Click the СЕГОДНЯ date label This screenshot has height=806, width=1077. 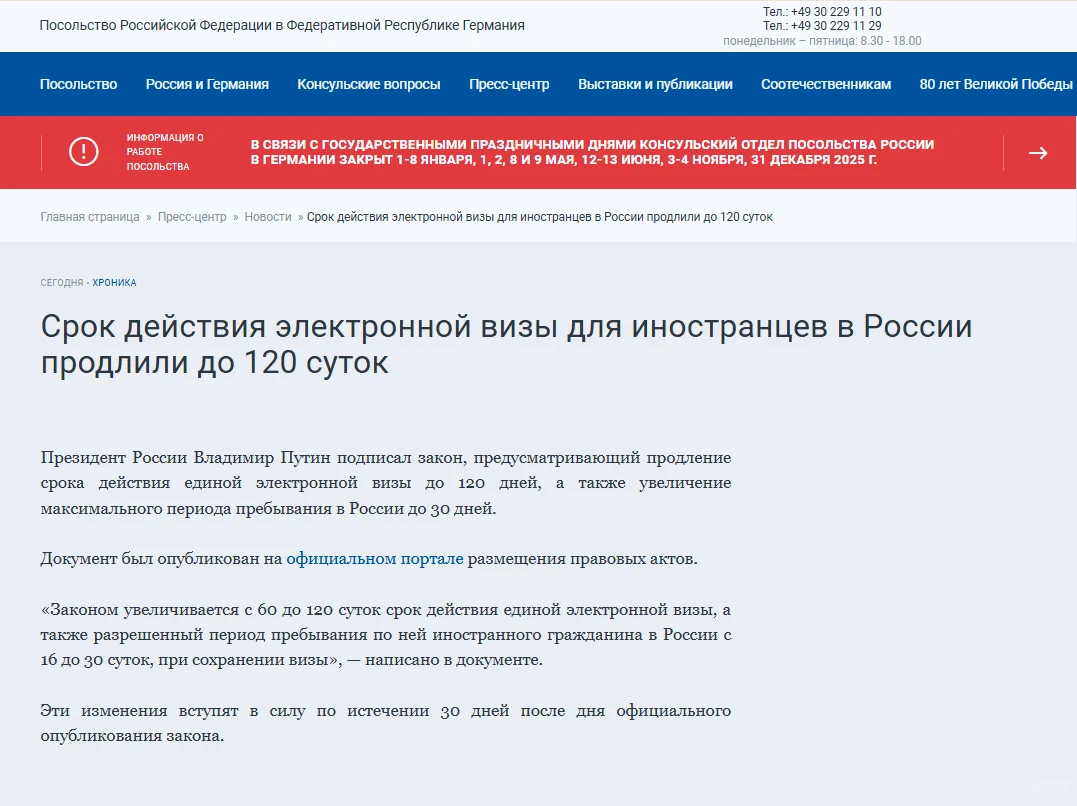coord(62,282)
